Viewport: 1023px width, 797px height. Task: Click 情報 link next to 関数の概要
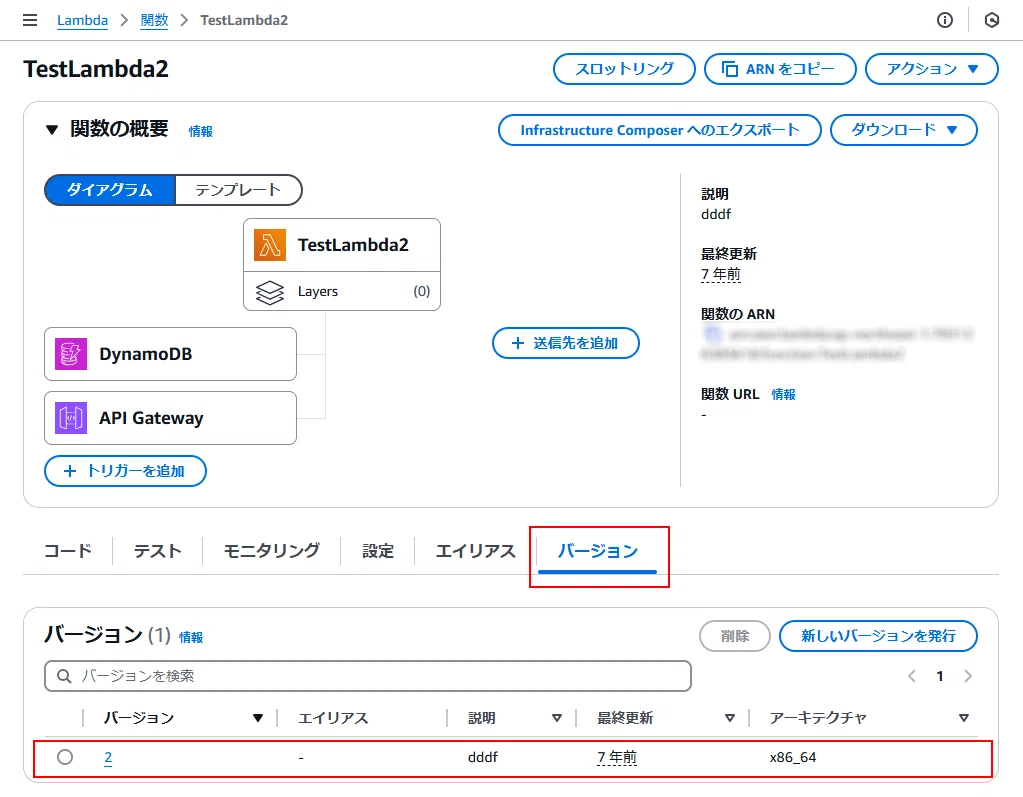click(200, 131)
